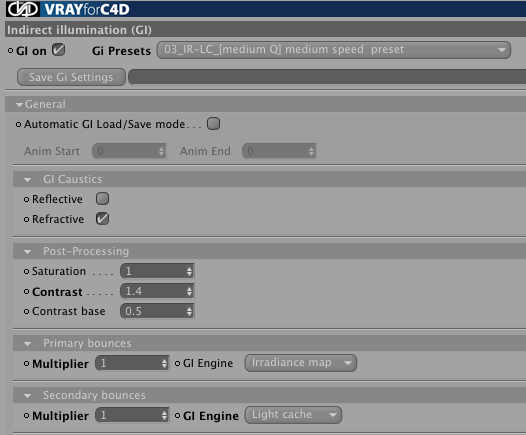Click the Automatic GI Load/Save animation dot
This screenshot has height=435, width=526.
(18, 124)
